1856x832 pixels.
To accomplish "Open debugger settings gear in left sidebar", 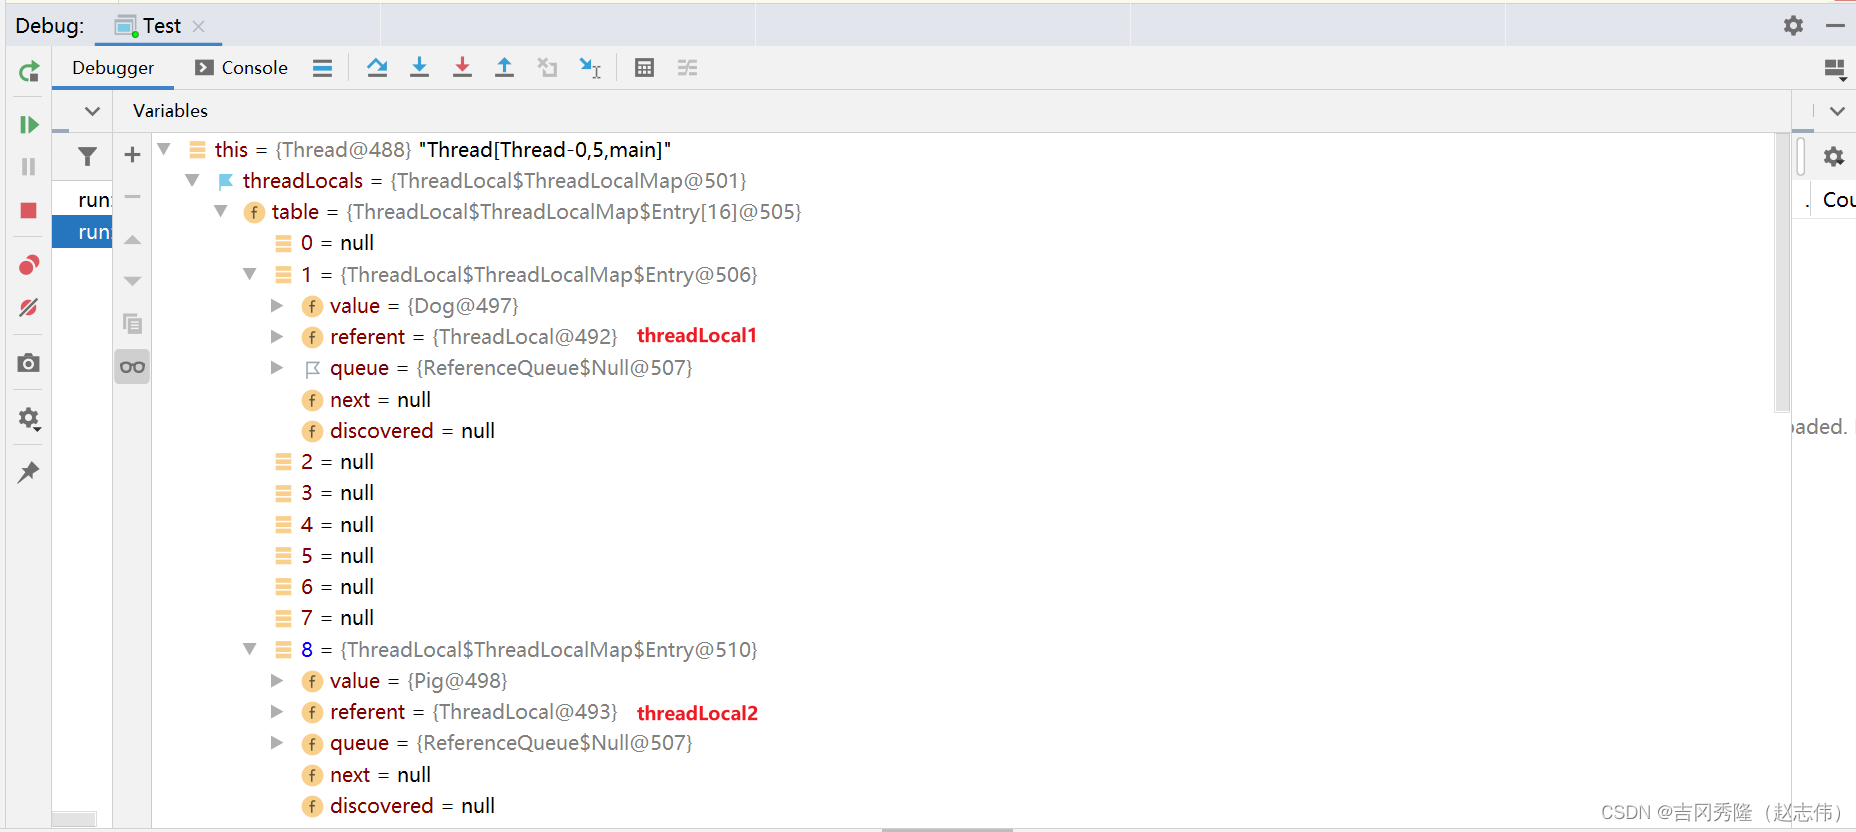I will click(x=29, y=418).
